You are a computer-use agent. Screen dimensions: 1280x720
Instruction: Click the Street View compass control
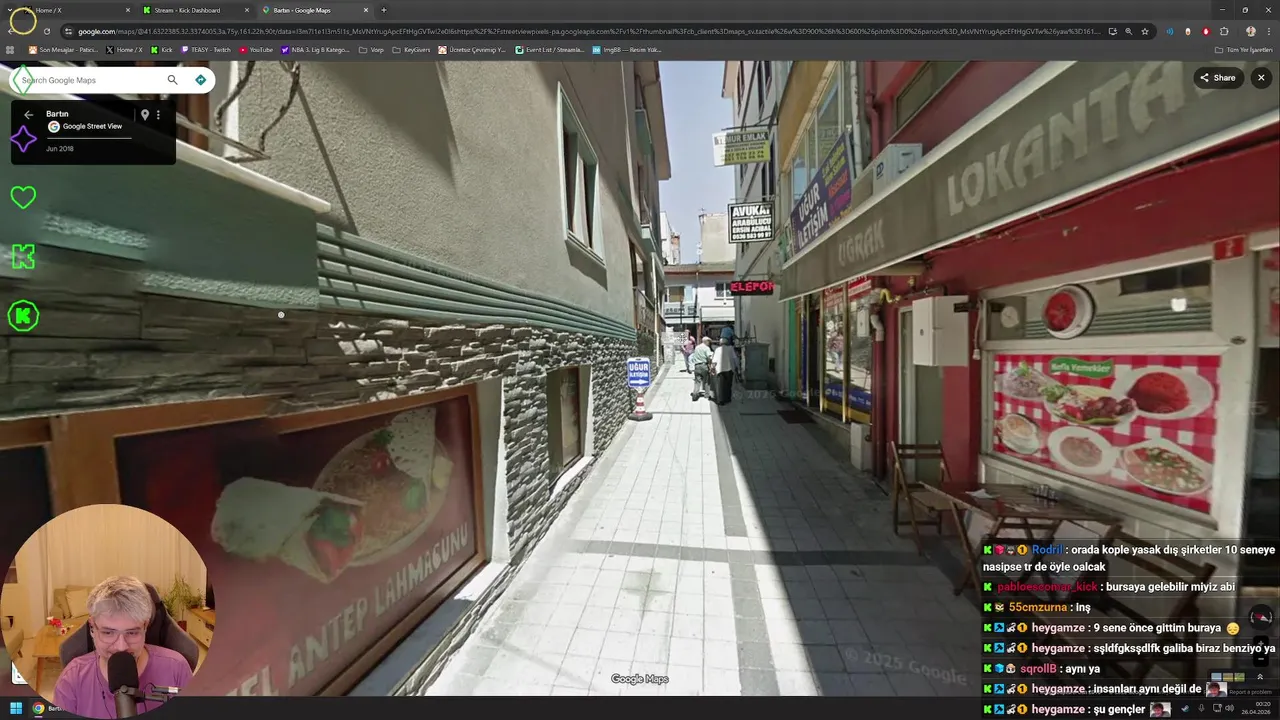tap(1261, 616)
